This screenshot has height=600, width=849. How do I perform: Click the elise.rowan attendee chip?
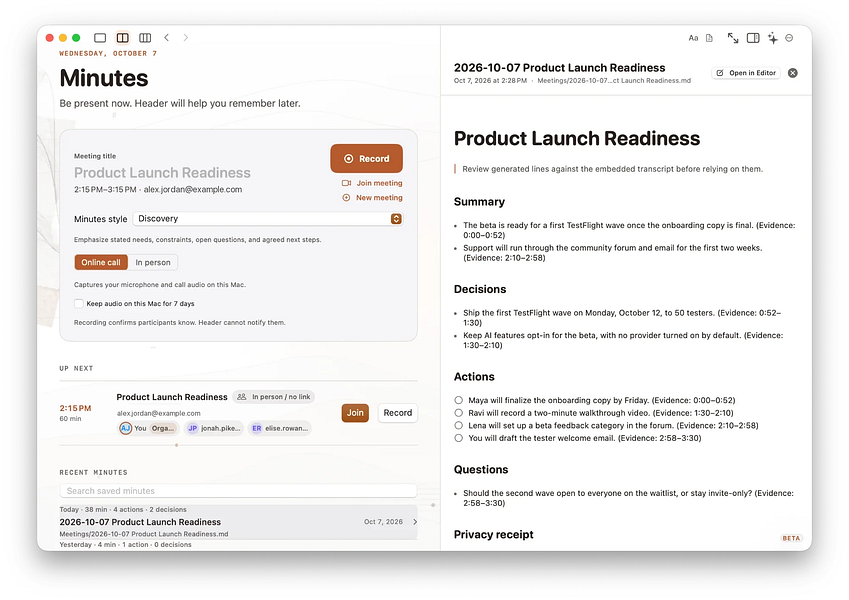[279, 428]
